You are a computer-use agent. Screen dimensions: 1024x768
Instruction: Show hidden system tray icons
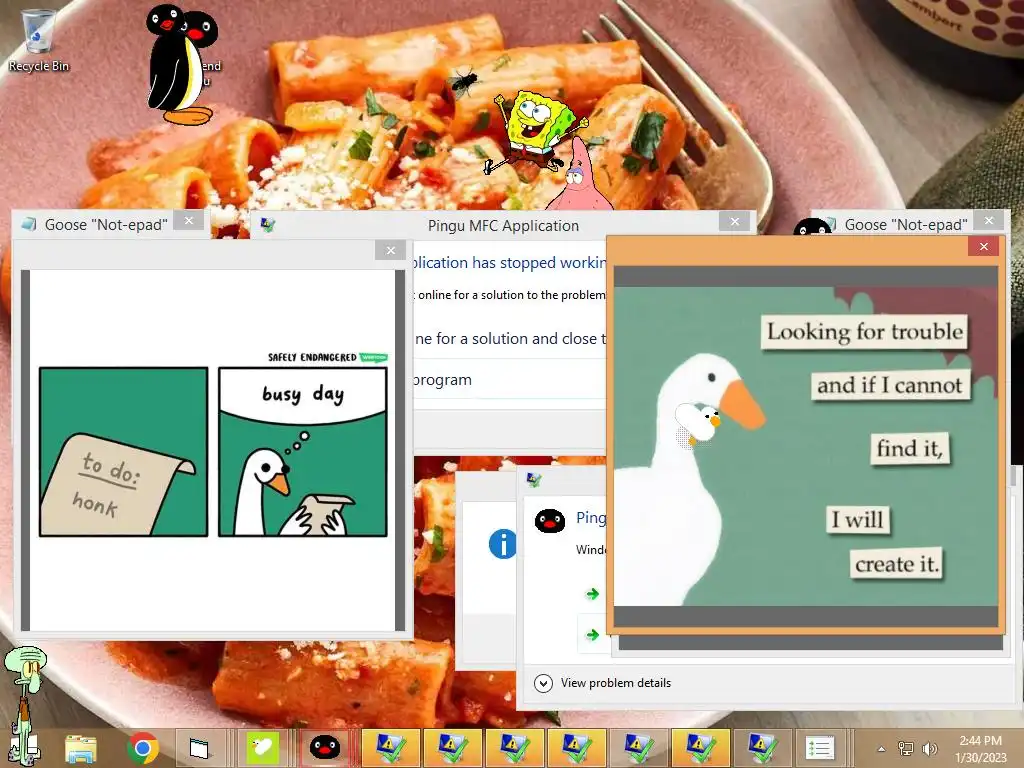tap(881, 749)
